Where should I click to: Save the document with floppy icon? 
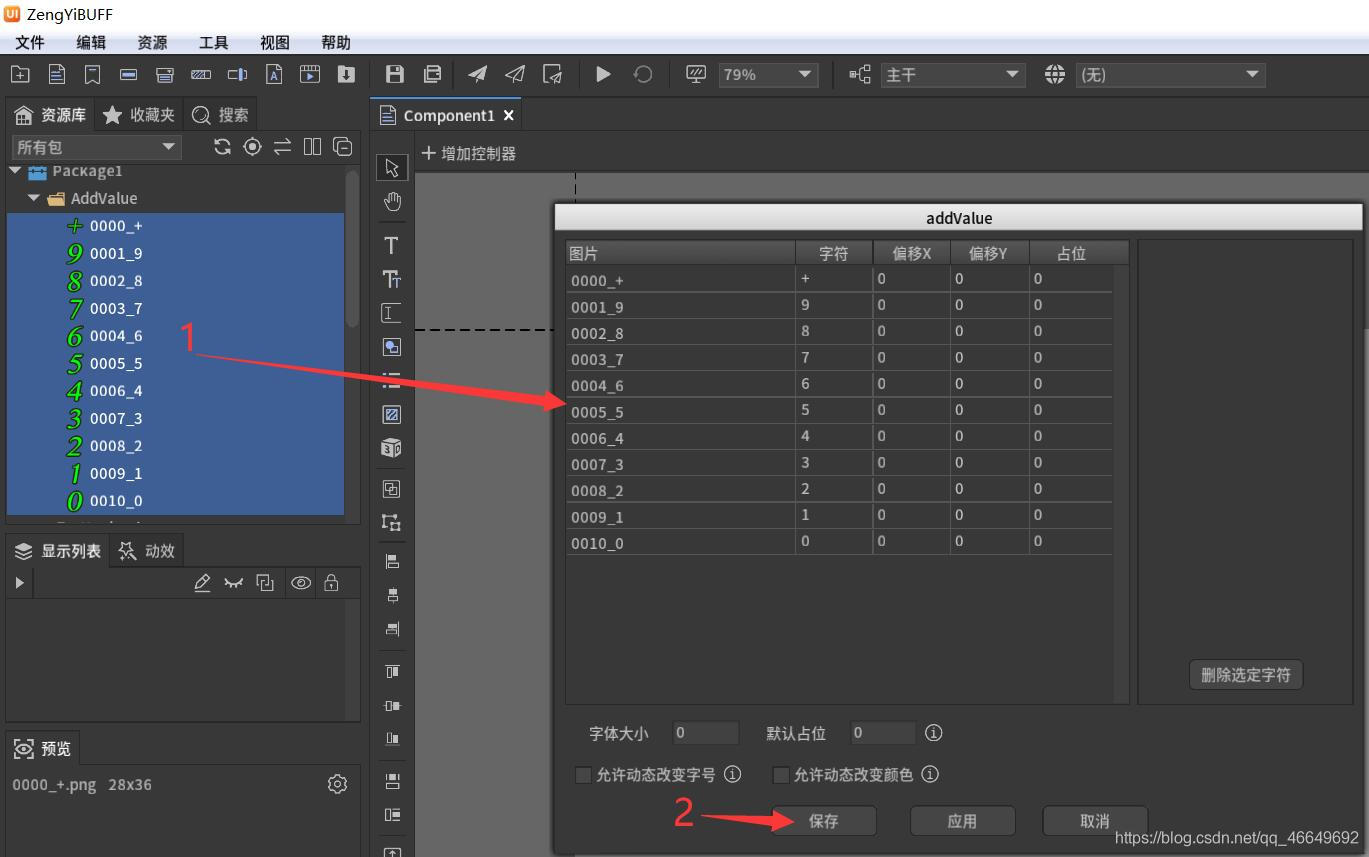click(395, 74)
